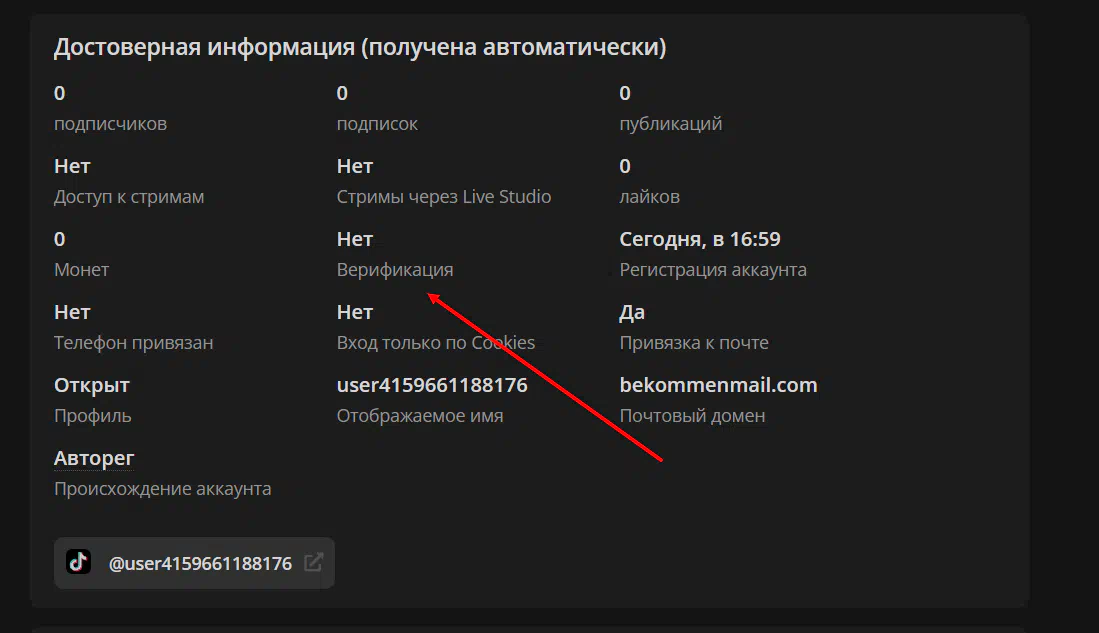Click the Вход только по Cookies label
Viewport: 1099px width, 633px height.
436,343
